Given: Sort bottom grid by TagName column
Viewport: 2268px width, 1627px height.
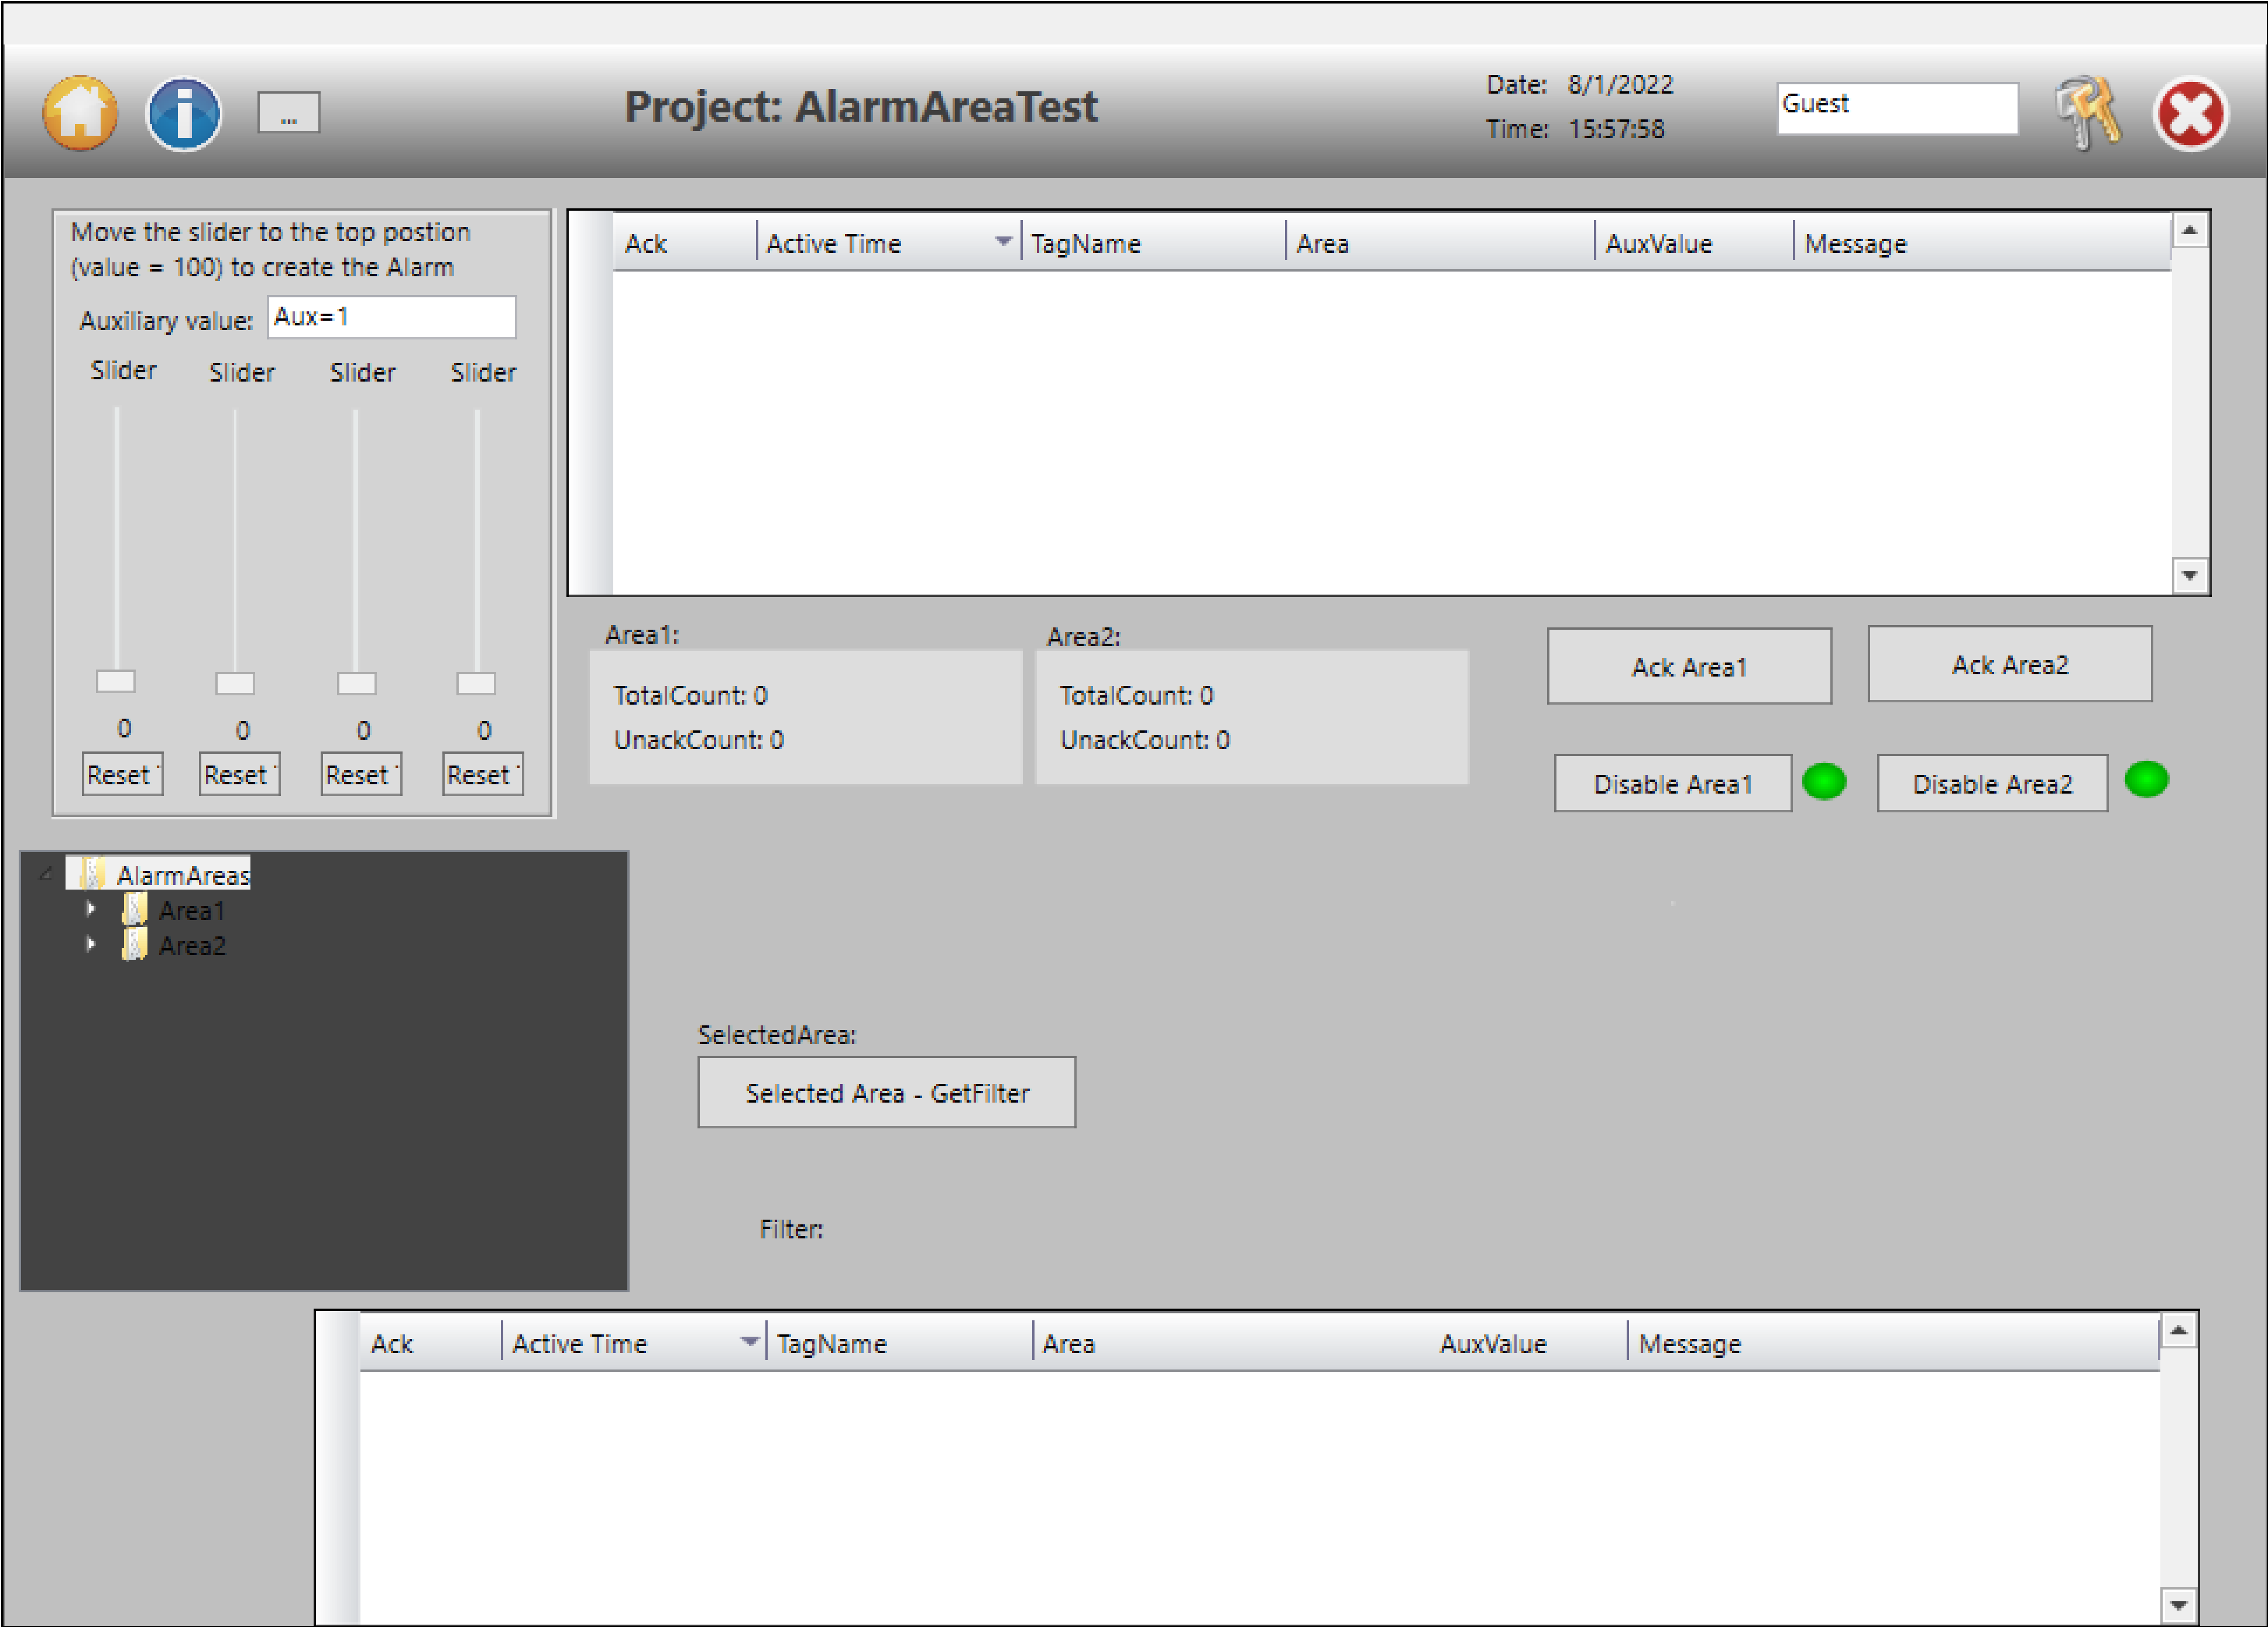Looking at the screenshot, I should coord(899,1343).
